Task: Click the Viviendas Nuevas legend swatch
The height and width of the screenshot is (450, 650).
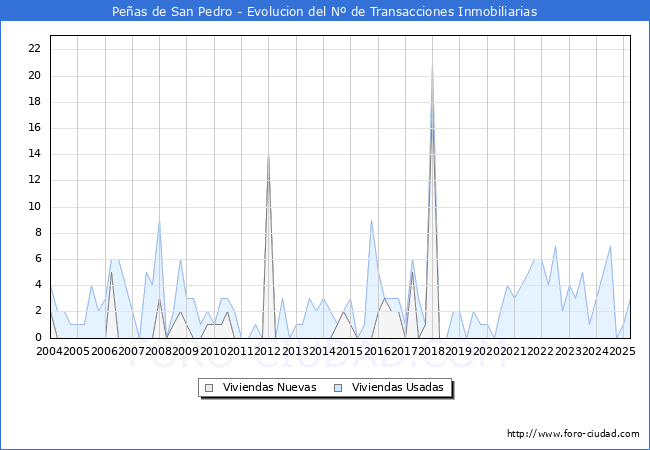Action: [x=209, y=388]
